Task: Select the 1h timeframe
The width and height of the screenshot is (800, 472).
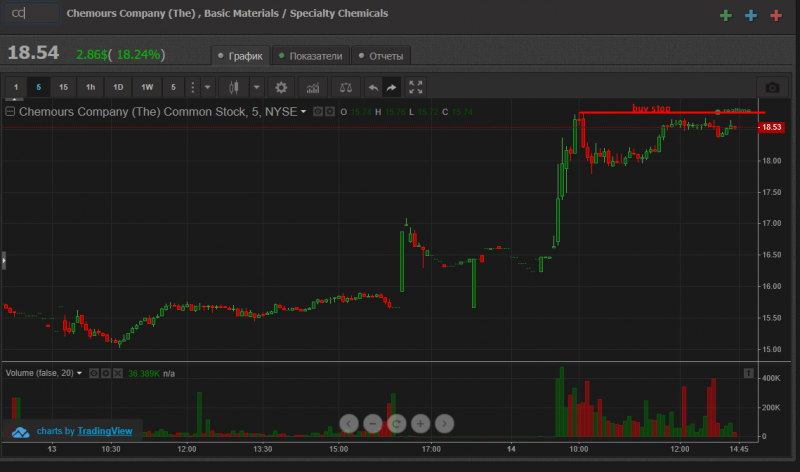Action: tap(90, 87)
